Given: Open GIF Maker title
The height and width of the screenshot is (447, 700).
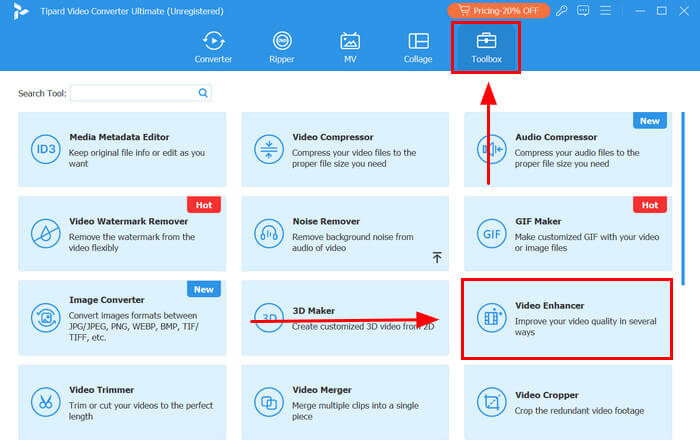Looking at the screenshot, I should coord(538,221).
